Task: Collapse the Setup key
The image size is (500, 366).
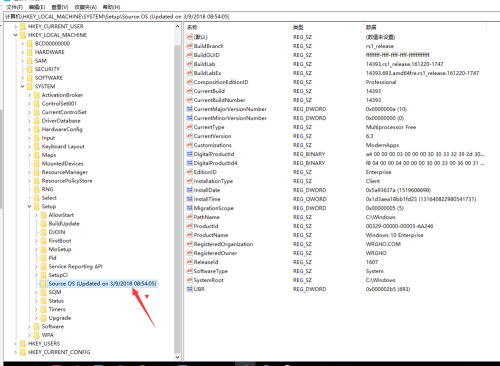Action: point(29,206)
